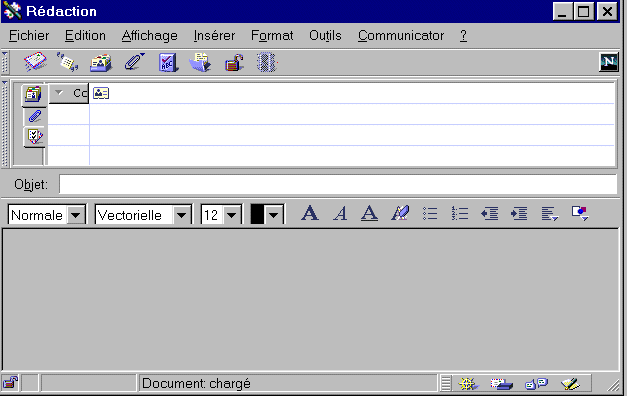Open the Mailbox component bar icon
The image size is (627, 396).
pos(501,384)
